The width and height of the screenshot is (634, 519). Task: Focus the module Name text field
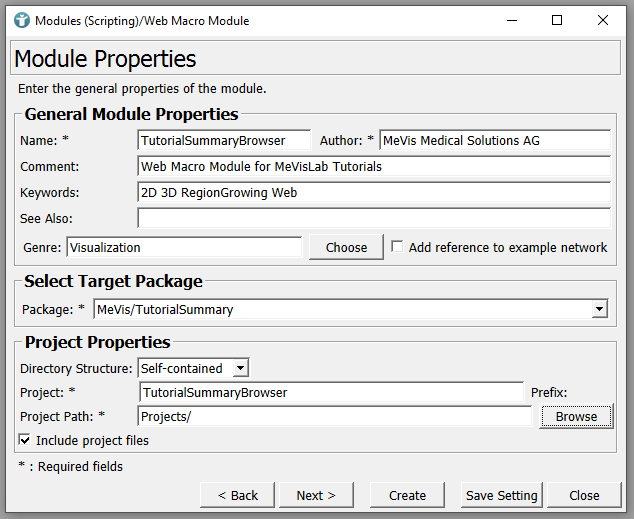coord(225,141)
